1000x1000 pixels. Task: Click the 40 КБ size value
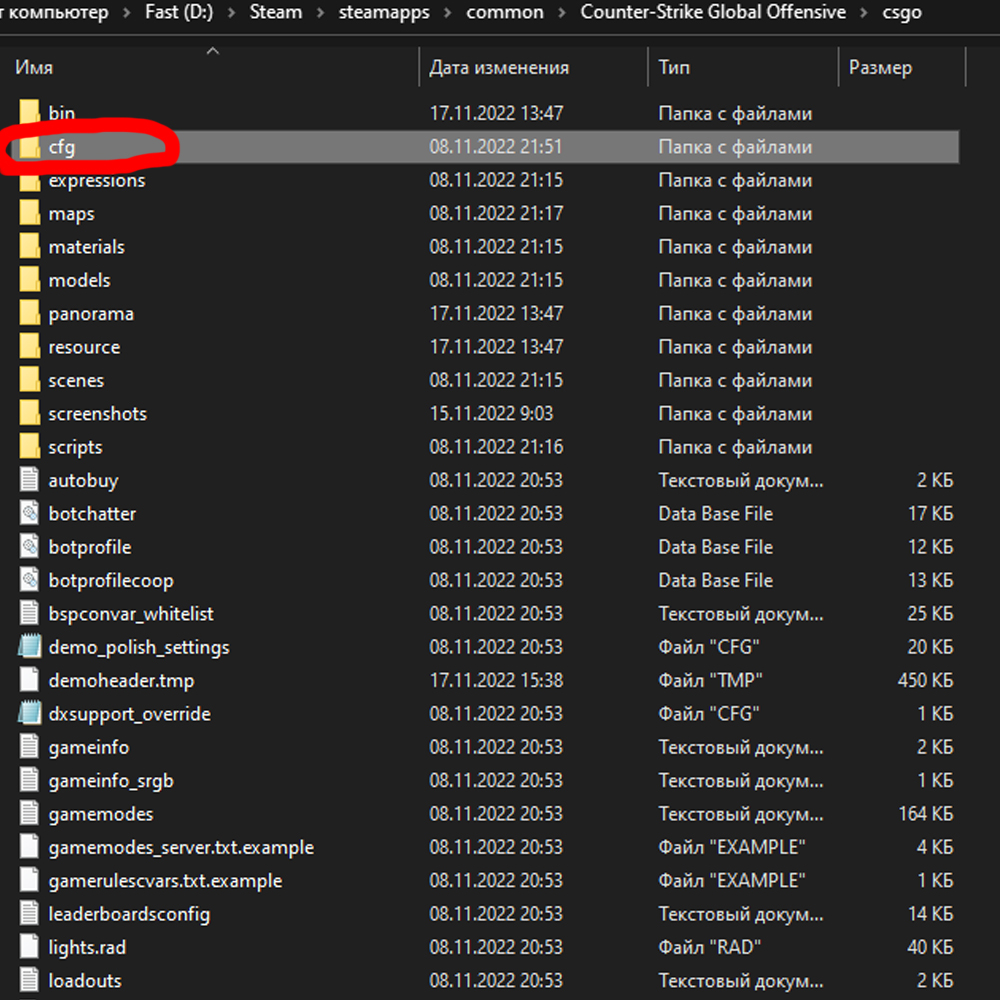click(x=930, y=947)
